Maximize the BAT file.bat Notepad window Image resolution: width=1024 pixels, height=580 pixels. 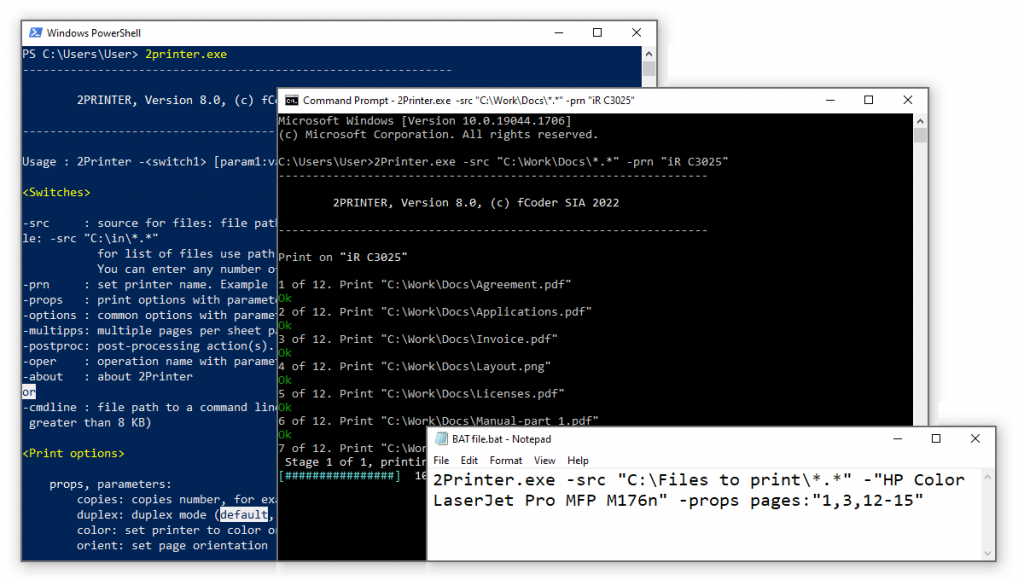coord(935,439)
